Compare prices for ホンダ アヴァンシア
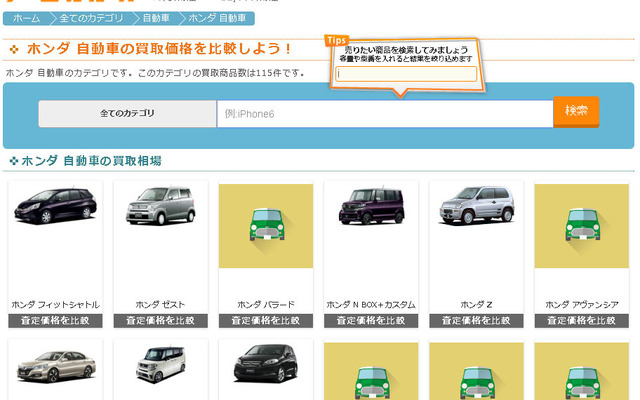 pyautogui.click(x=582, y=321)
